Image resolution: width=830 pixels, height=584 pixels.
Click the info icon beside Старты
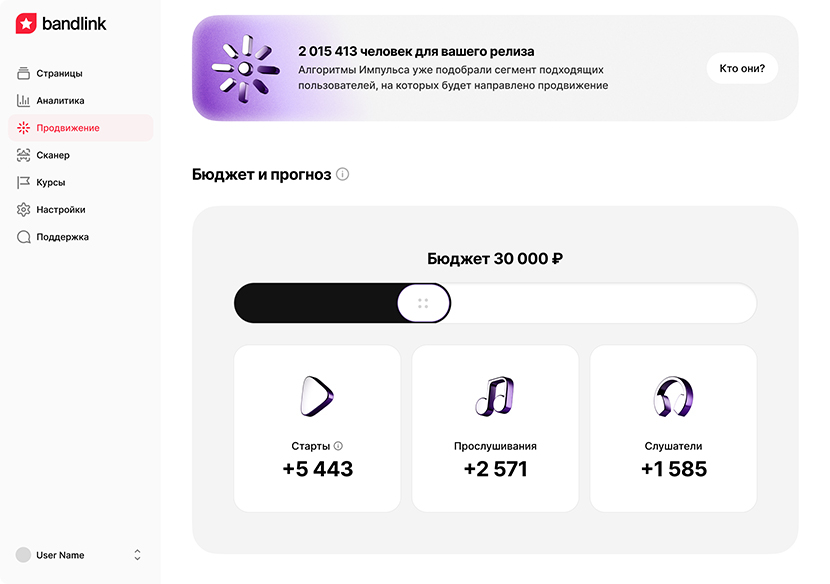pyautogui.click(x=338, y=446)
